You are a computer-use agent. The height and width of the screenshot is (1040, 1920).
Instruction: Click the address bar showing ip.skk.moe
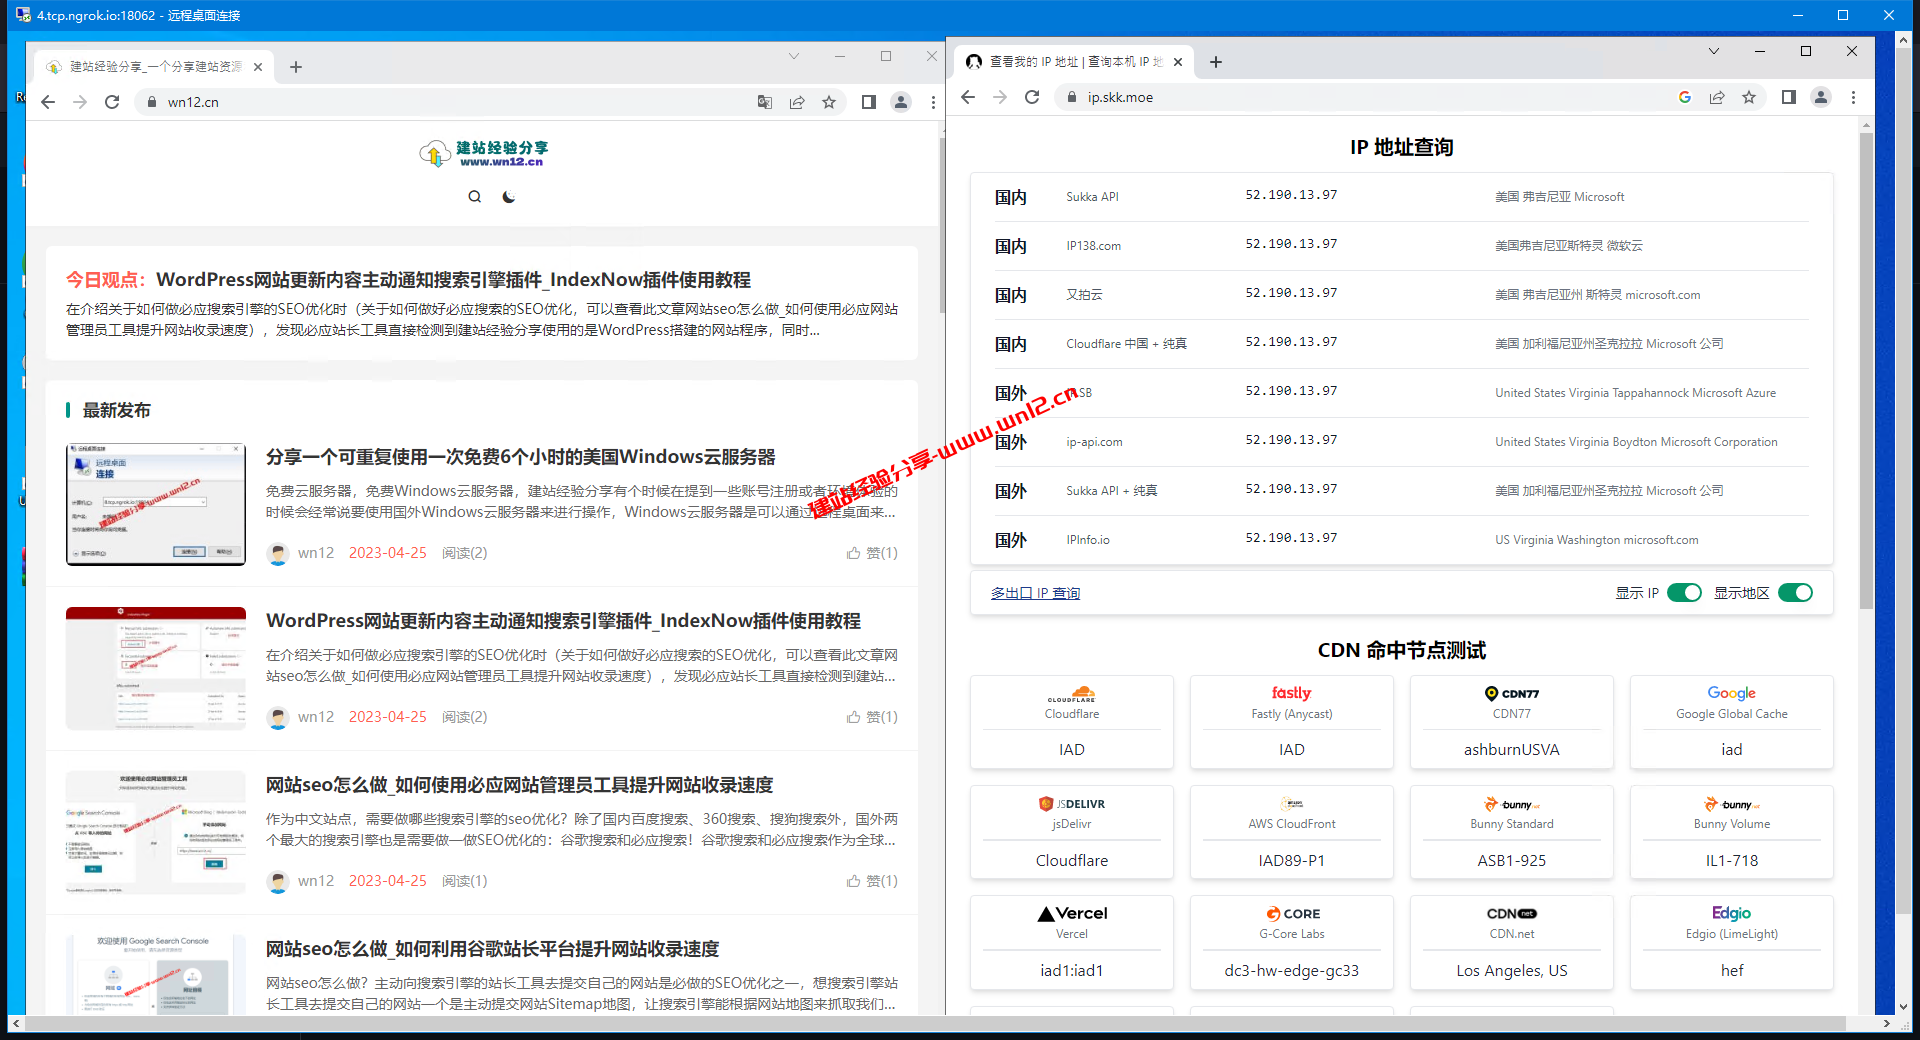(x=1130, y=97)
